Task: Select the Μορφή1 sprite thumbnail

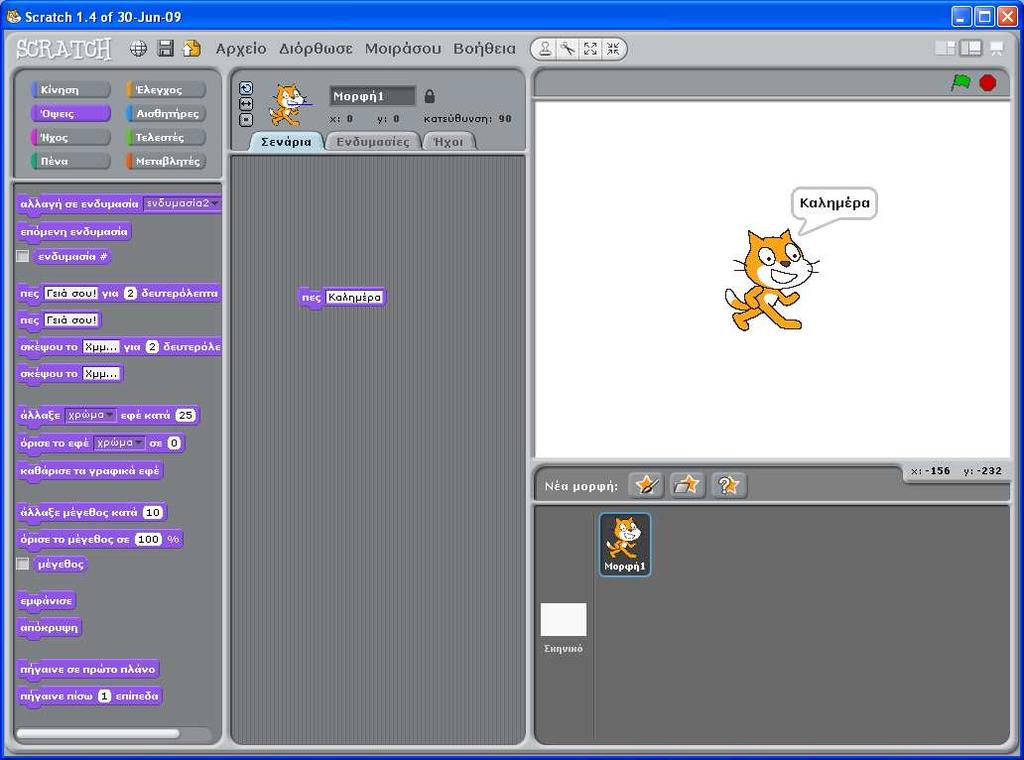Action: 625,544
